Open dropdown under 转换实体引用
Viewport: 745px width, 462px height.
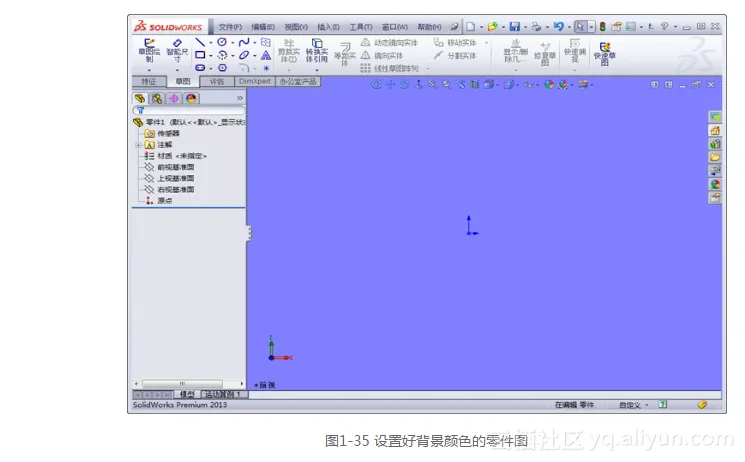pyautogui.click(x=317, y=70)
